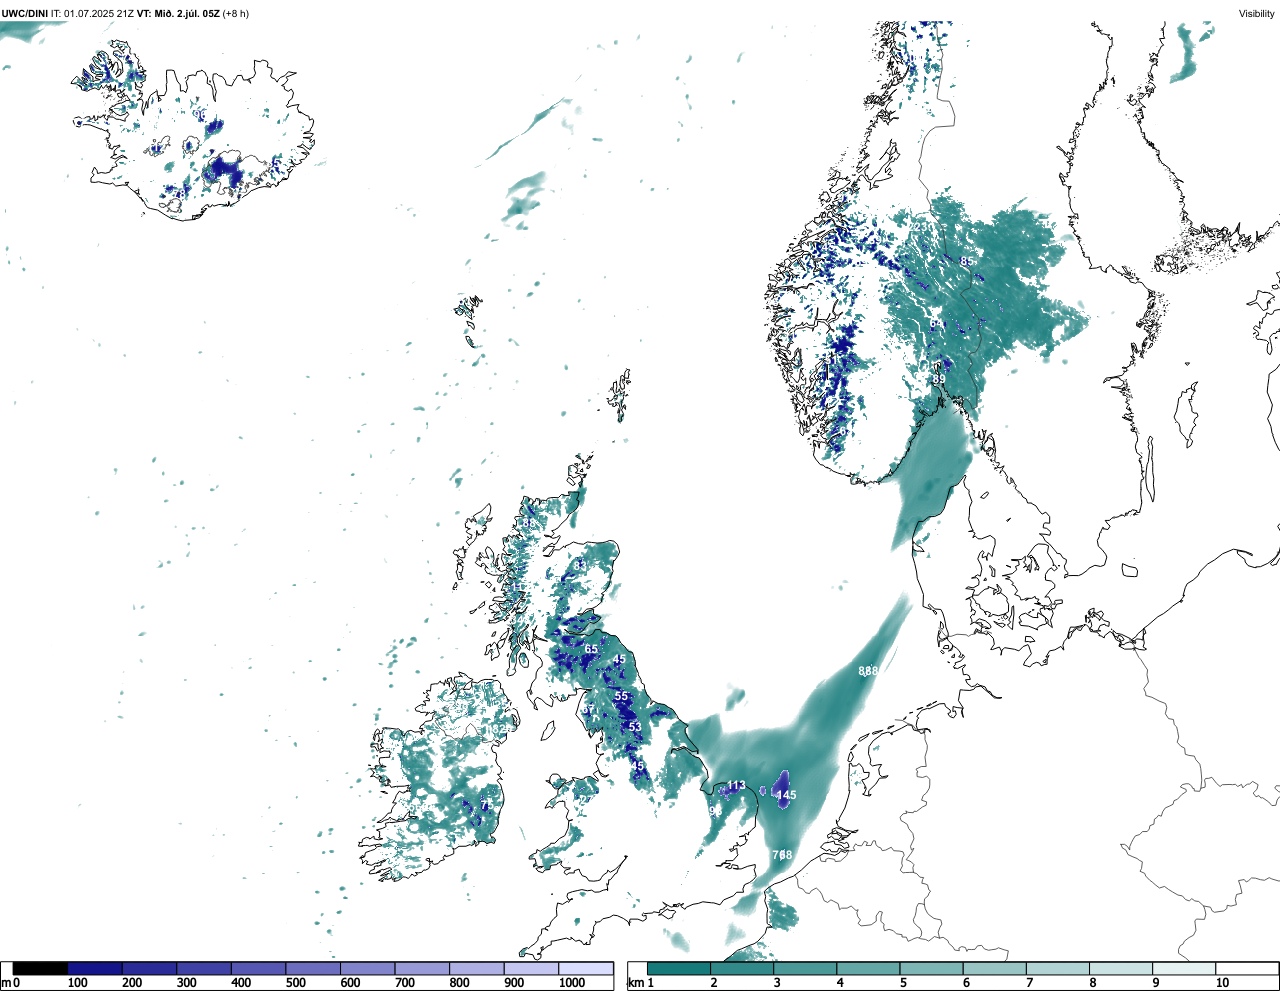Click the "(+8 h)" forecast offset text
The height and width of the screenshot is (991, 1280).
point(236,13)
